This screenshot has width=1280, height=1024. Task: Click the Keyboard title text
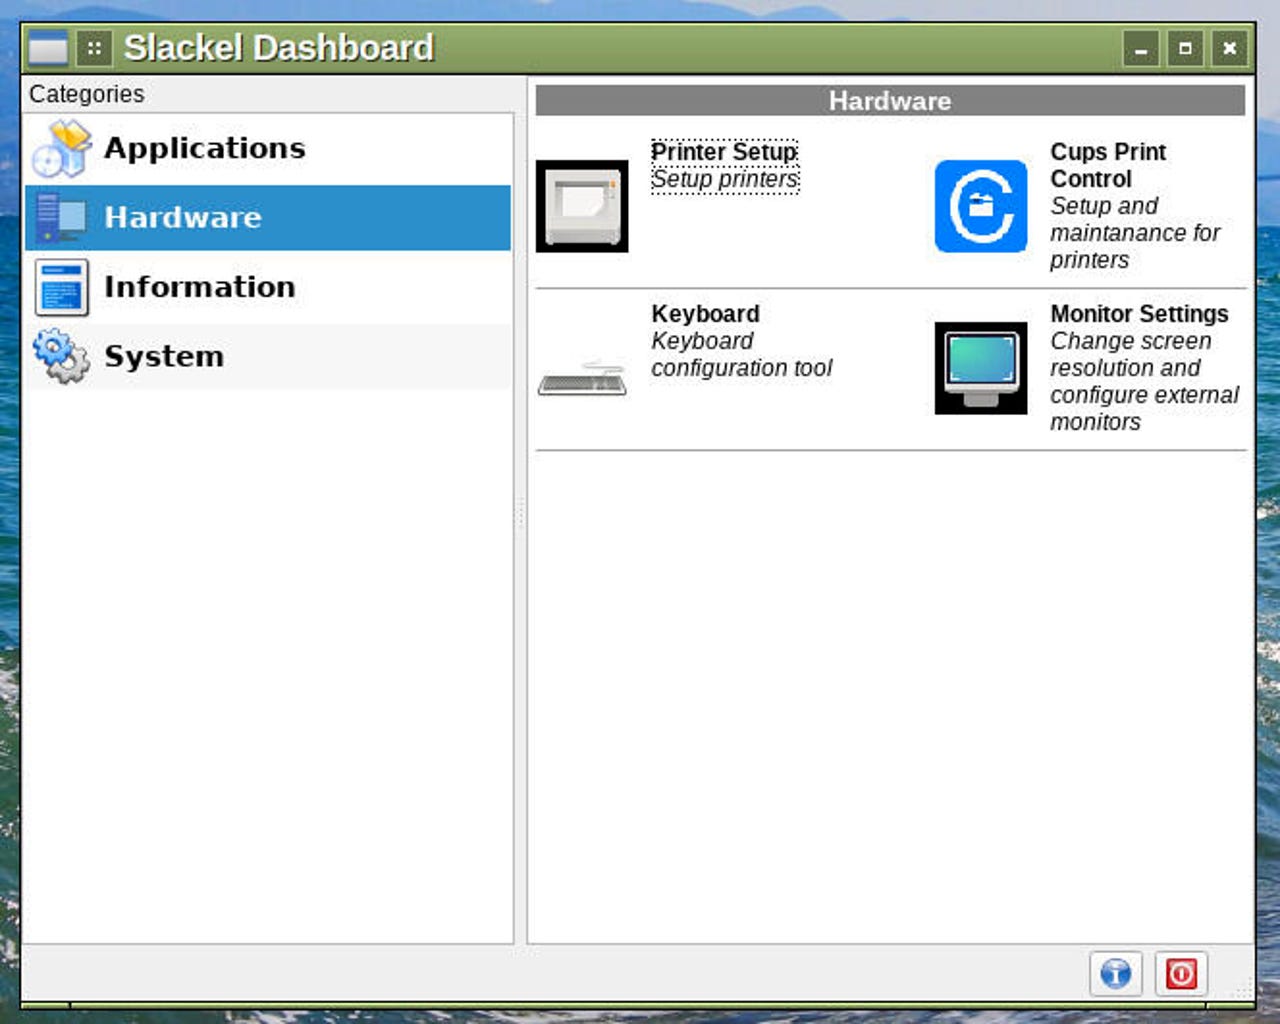(x=705, y=314)
